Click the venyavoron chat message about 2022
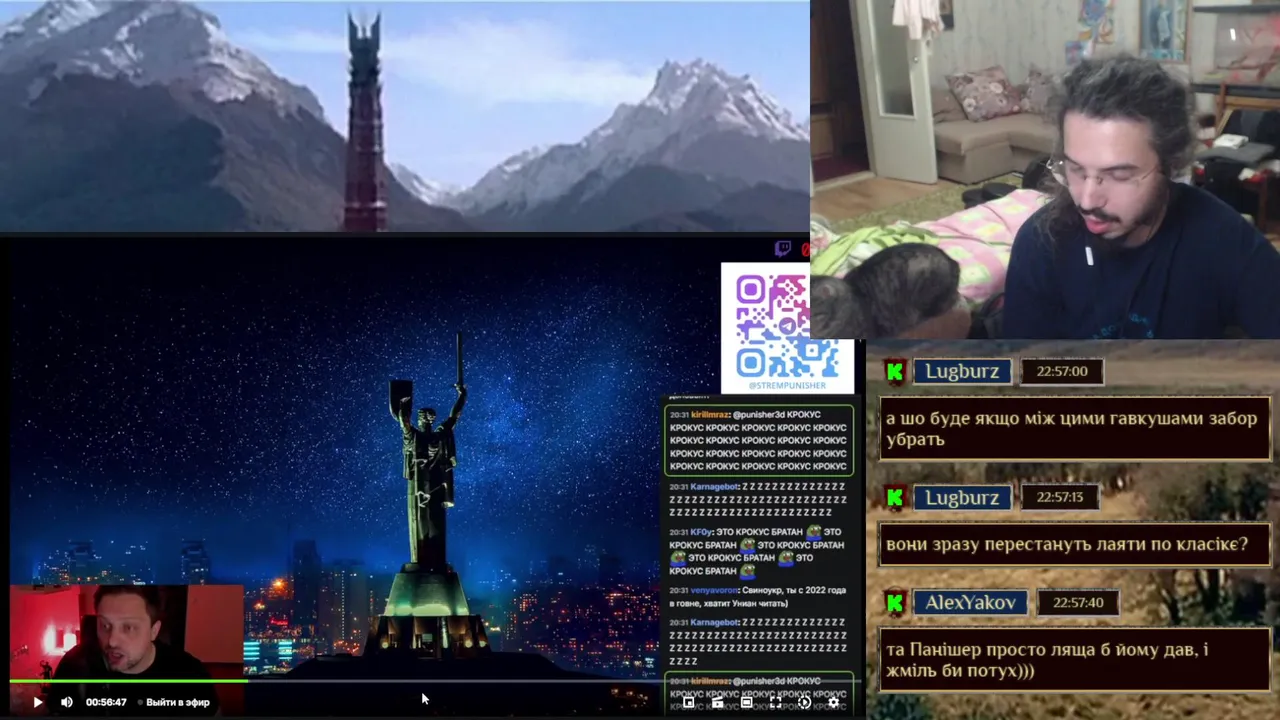This screenshot has height=720, width=1280. point(758,597)
